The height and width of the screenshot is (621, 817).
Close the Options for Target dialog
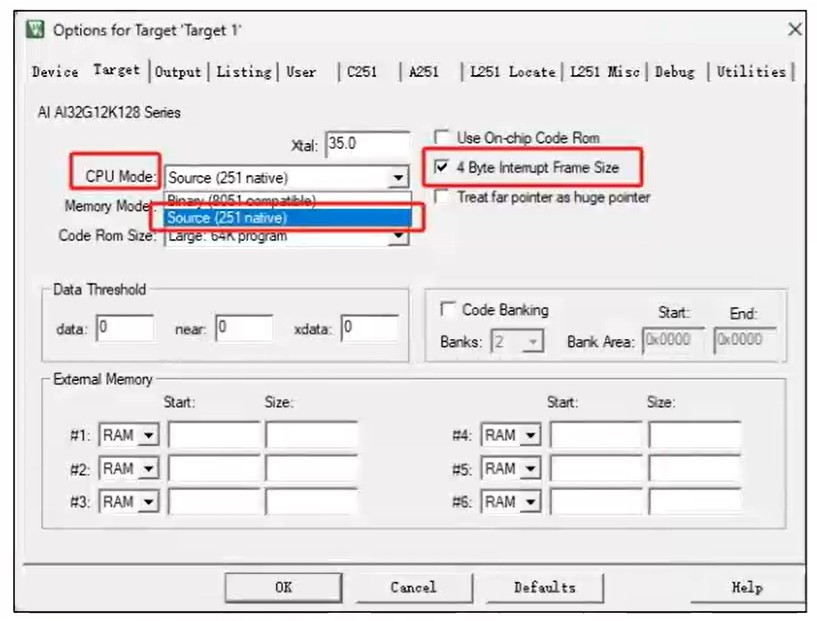click(x=794, y=30)
